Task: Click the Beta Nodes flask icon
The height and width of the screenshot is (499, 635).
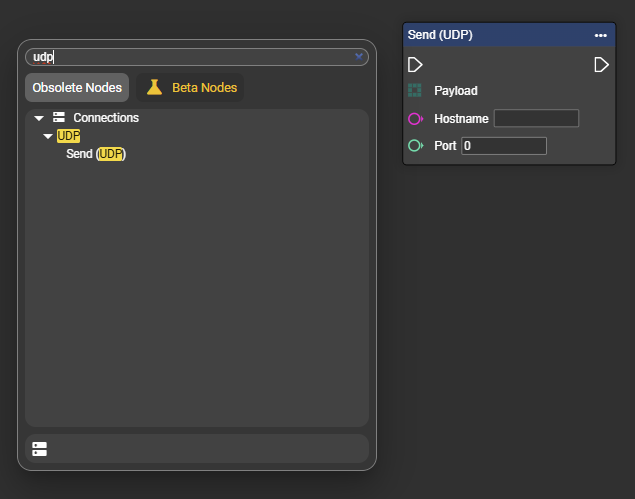Action: coord(154,88)
